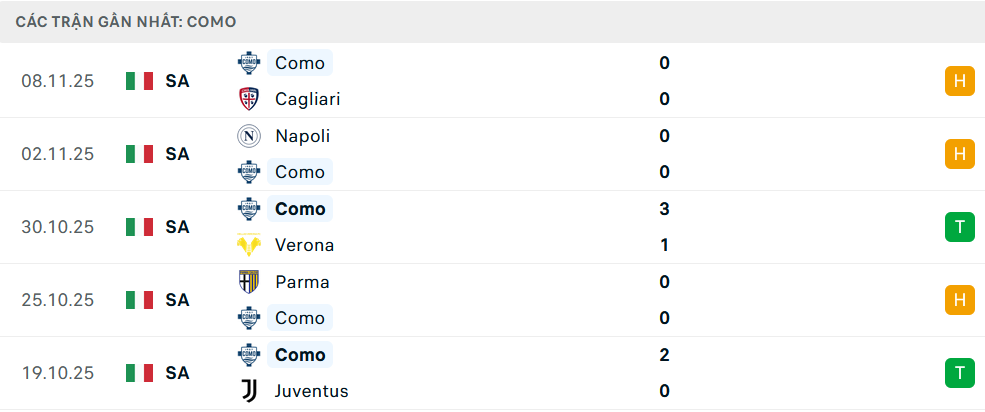
Task: Click the Verona club crest icon
Action: coord(248,245)
